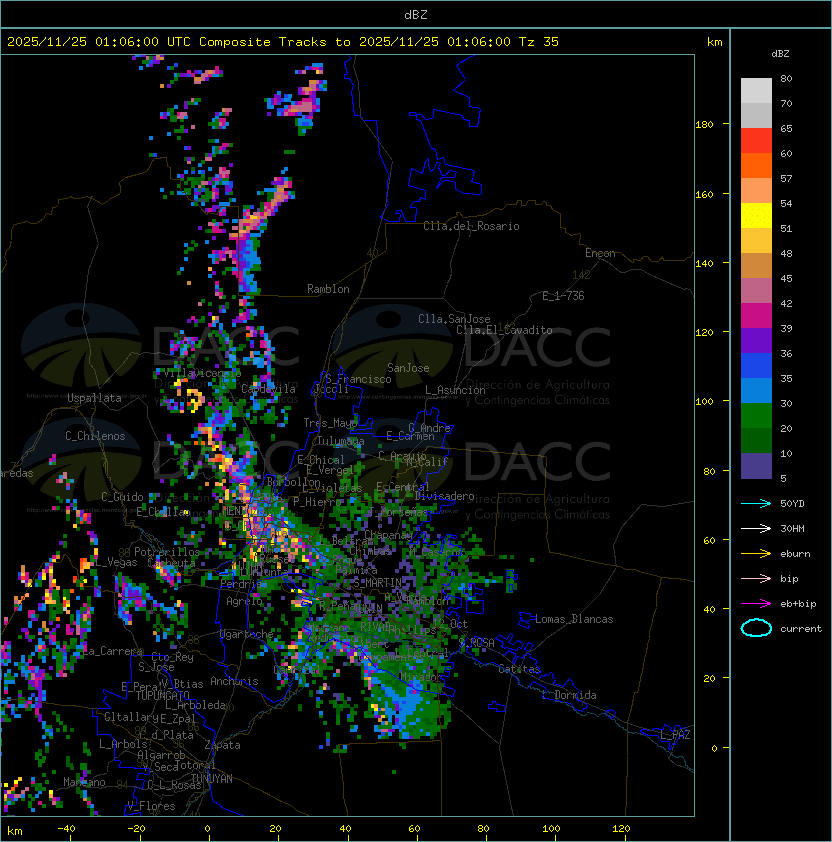The image size is (832, 842).
Task: Click the 'Potrerillos' map label
Action: click(x=167, y=552)
